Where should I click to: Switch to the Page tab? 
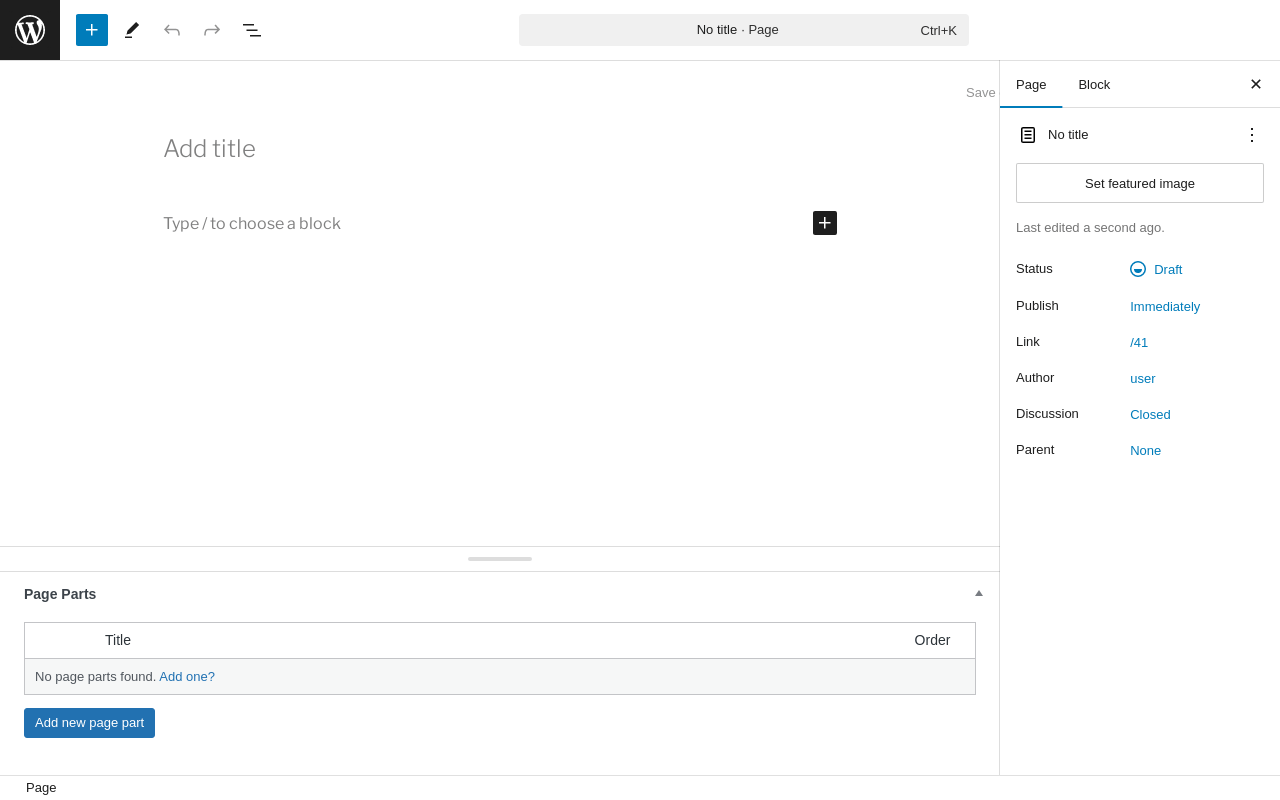1031,84
